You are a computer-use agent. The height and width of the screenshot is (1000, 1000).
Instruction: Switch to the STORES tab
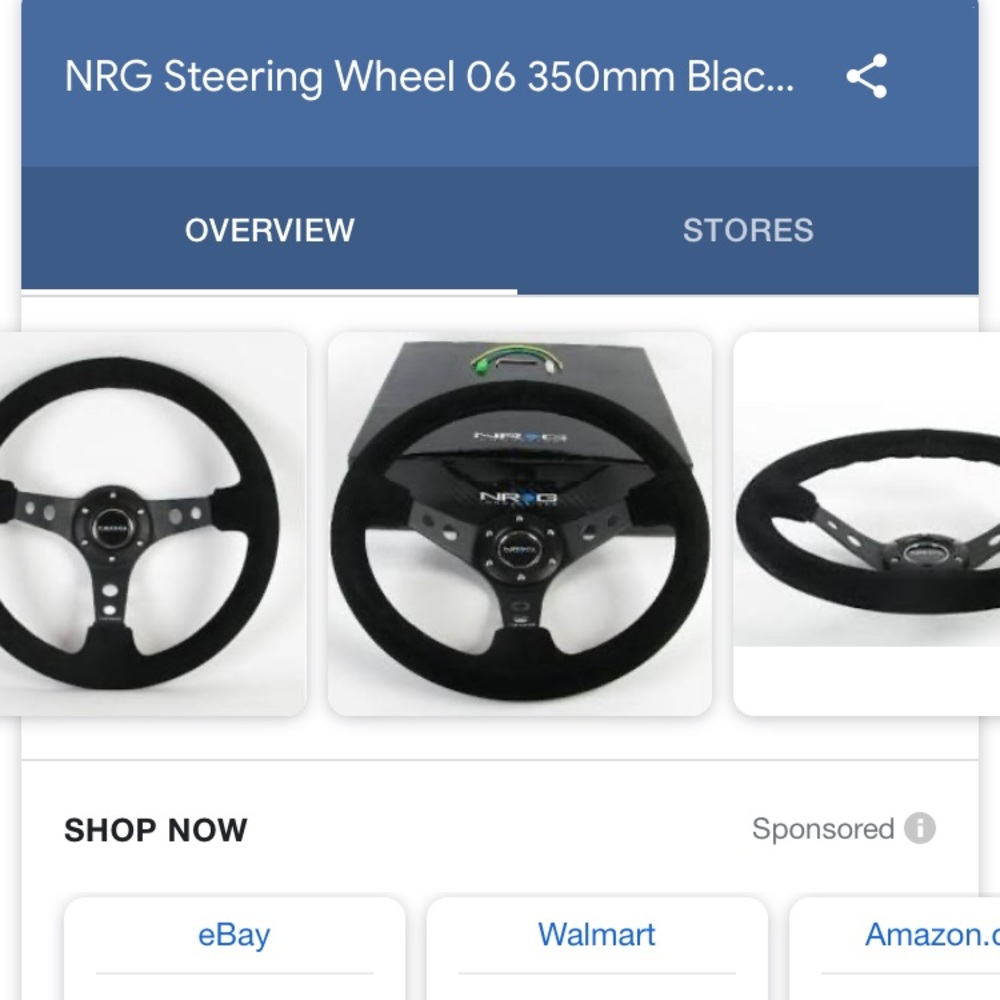click(x=748, y=229)
